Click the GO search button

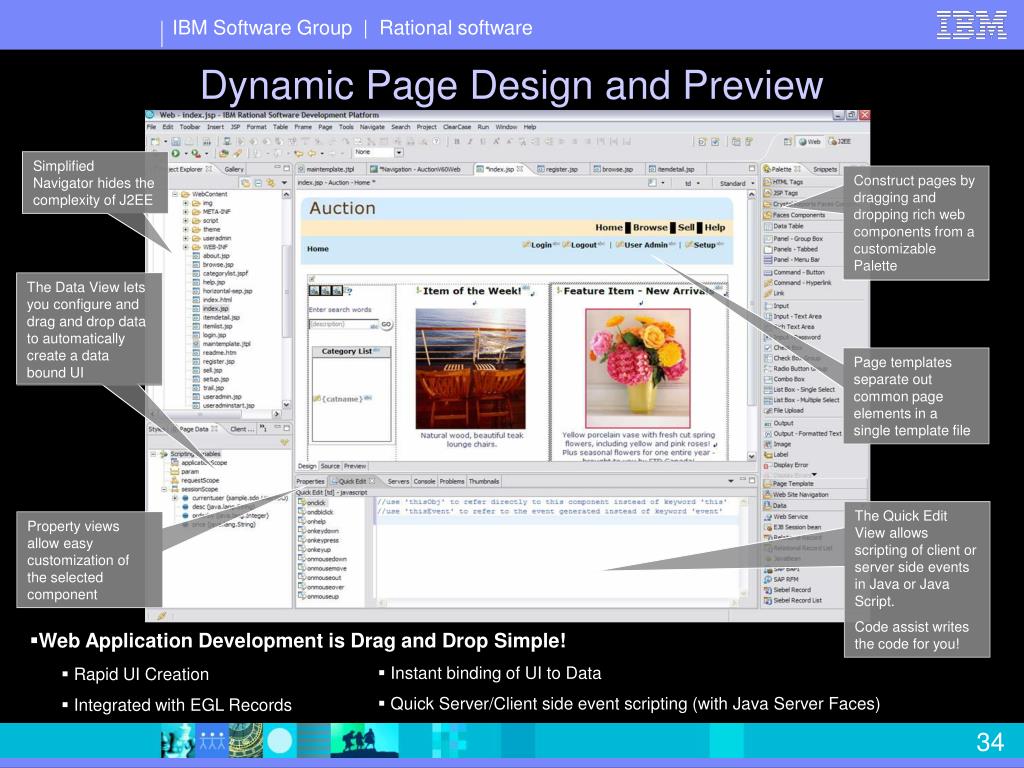point(387,325)
